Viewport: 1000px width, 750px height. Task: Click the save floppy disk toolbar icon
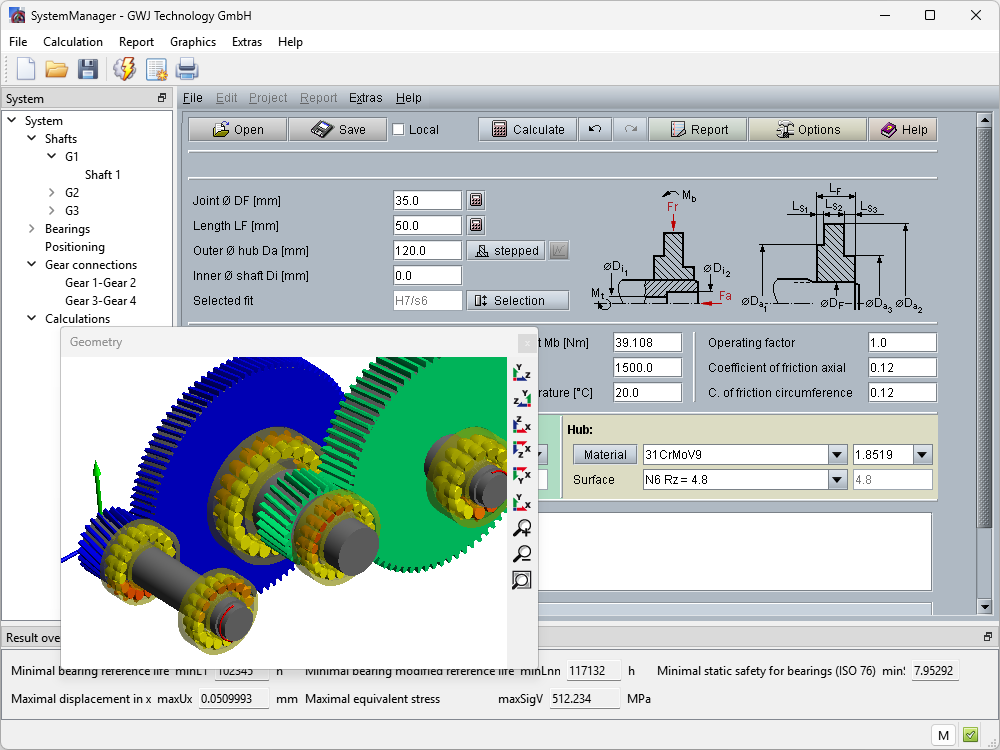88,69
